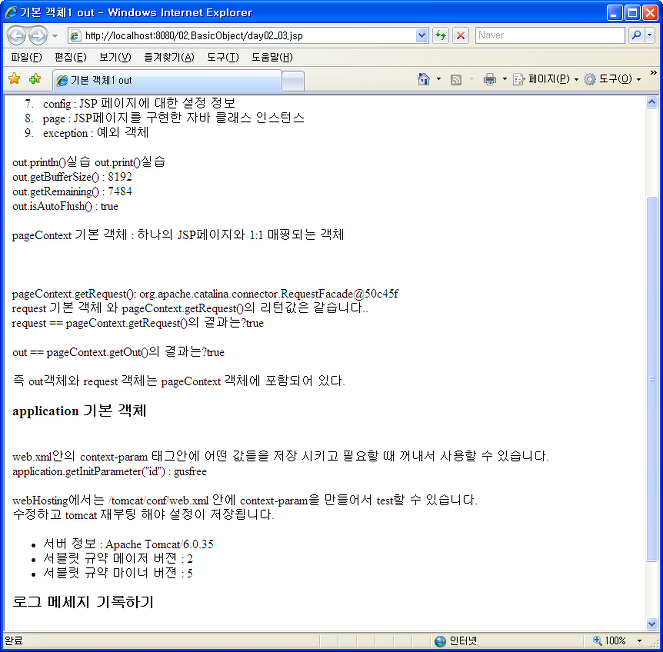The width and height of the screenshot is (663, 652).
Task: Click the text out.isAutoFlush() : true
Action: point(66,206)
